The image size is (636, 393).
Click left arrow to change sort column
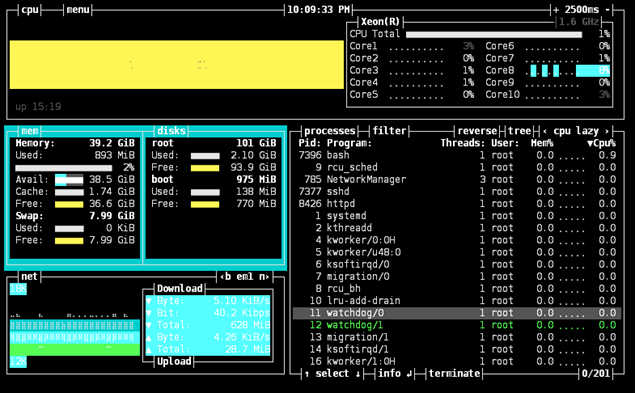544,131
